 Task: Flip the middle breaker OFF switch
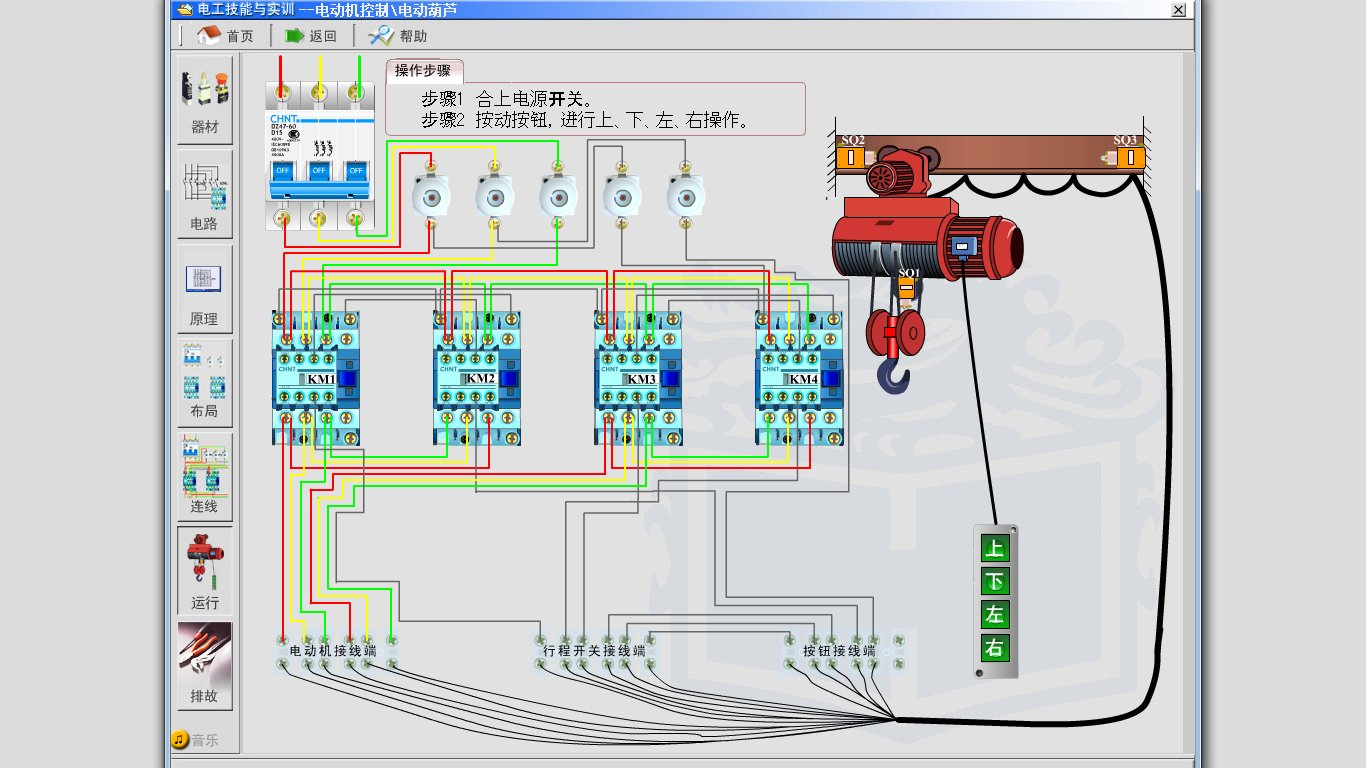coord(319,171)
